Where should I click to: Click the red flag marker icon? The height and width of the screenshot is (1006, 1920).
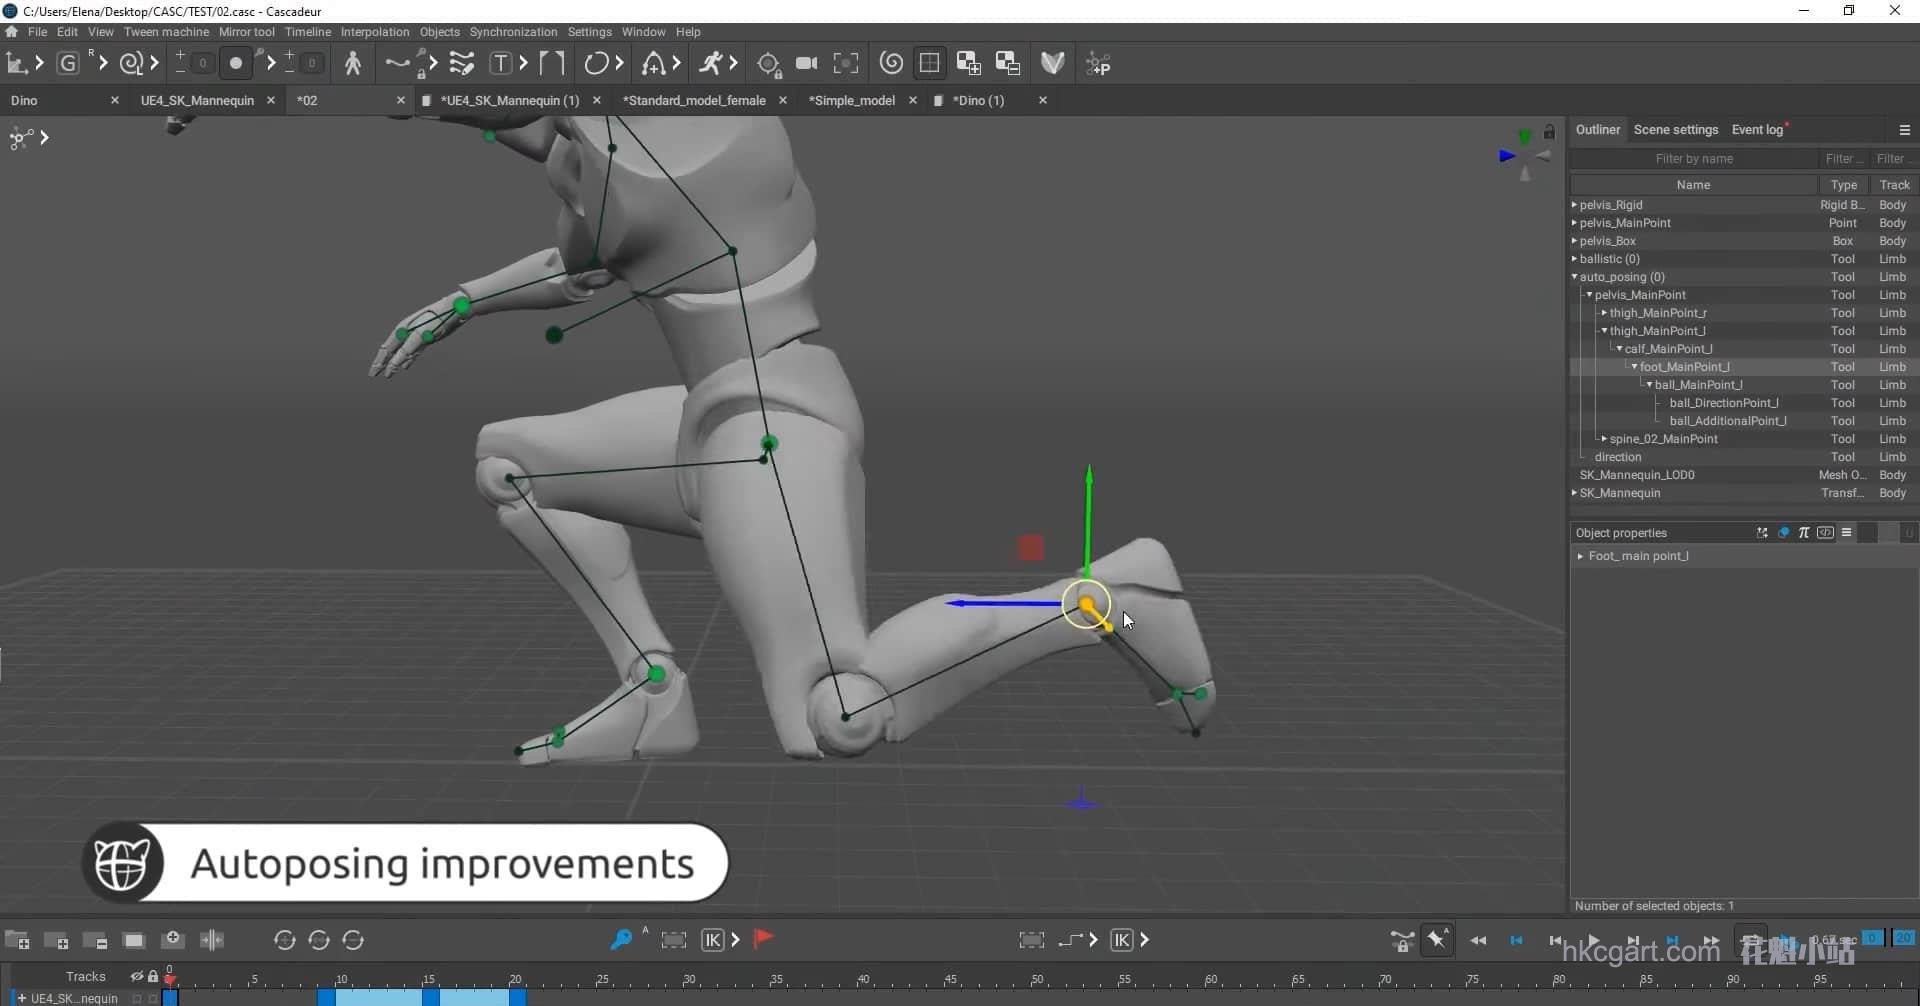[x=763, y=938]
